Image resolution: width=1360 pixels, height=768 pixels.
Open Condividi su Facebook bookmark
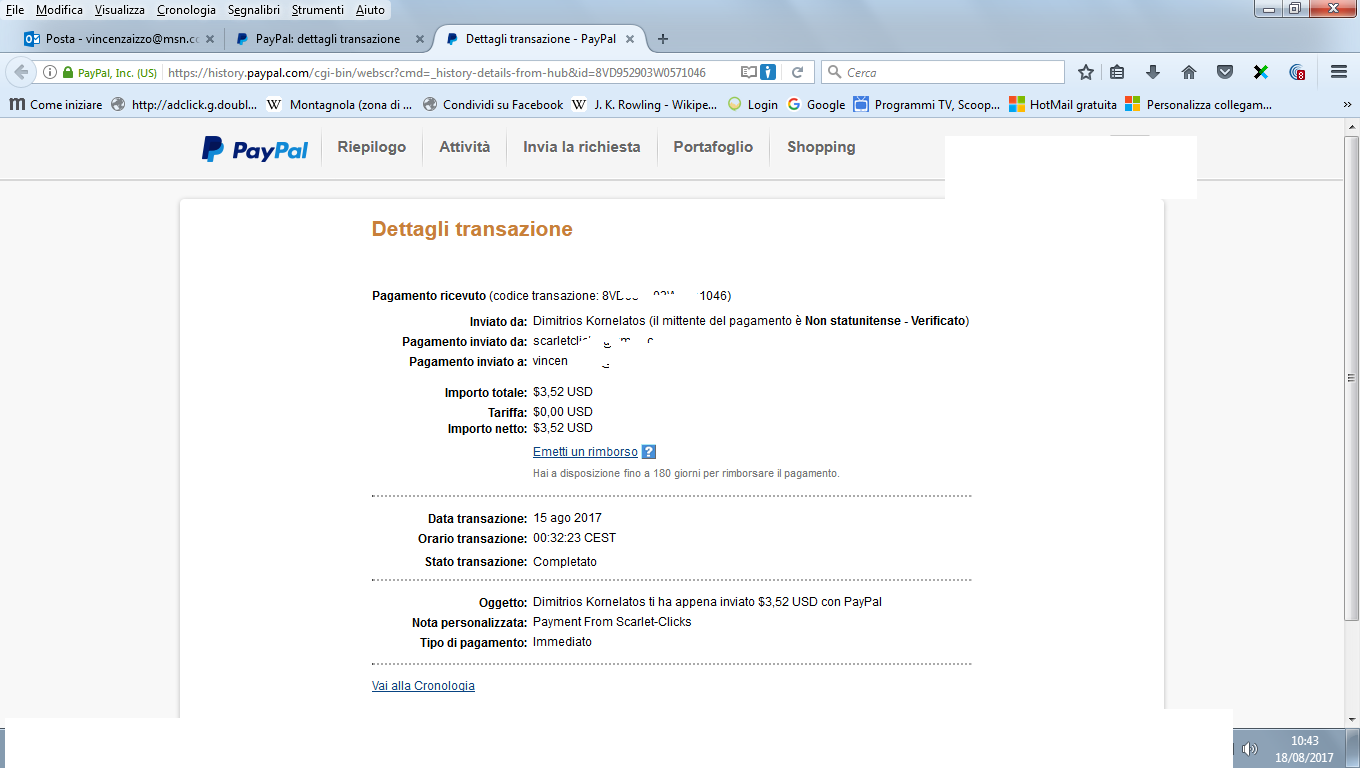point(493,104)
